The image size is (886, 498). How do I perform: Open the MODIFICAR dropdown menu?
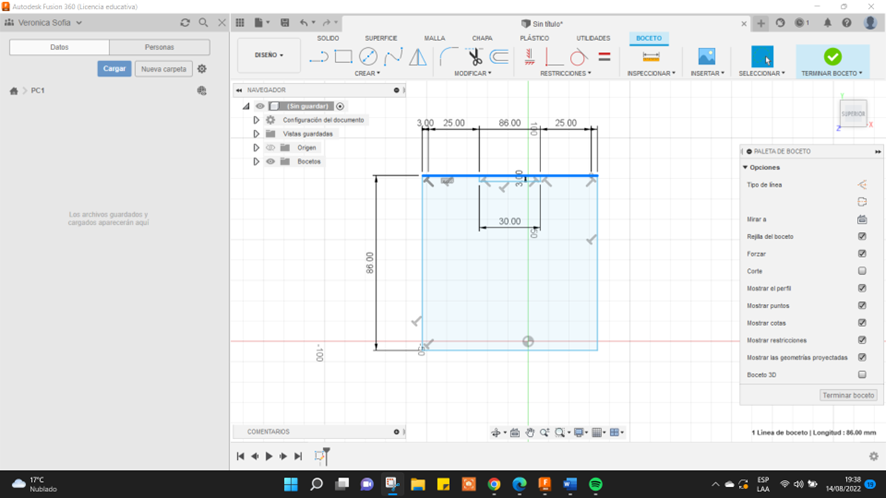click(473, 73)
